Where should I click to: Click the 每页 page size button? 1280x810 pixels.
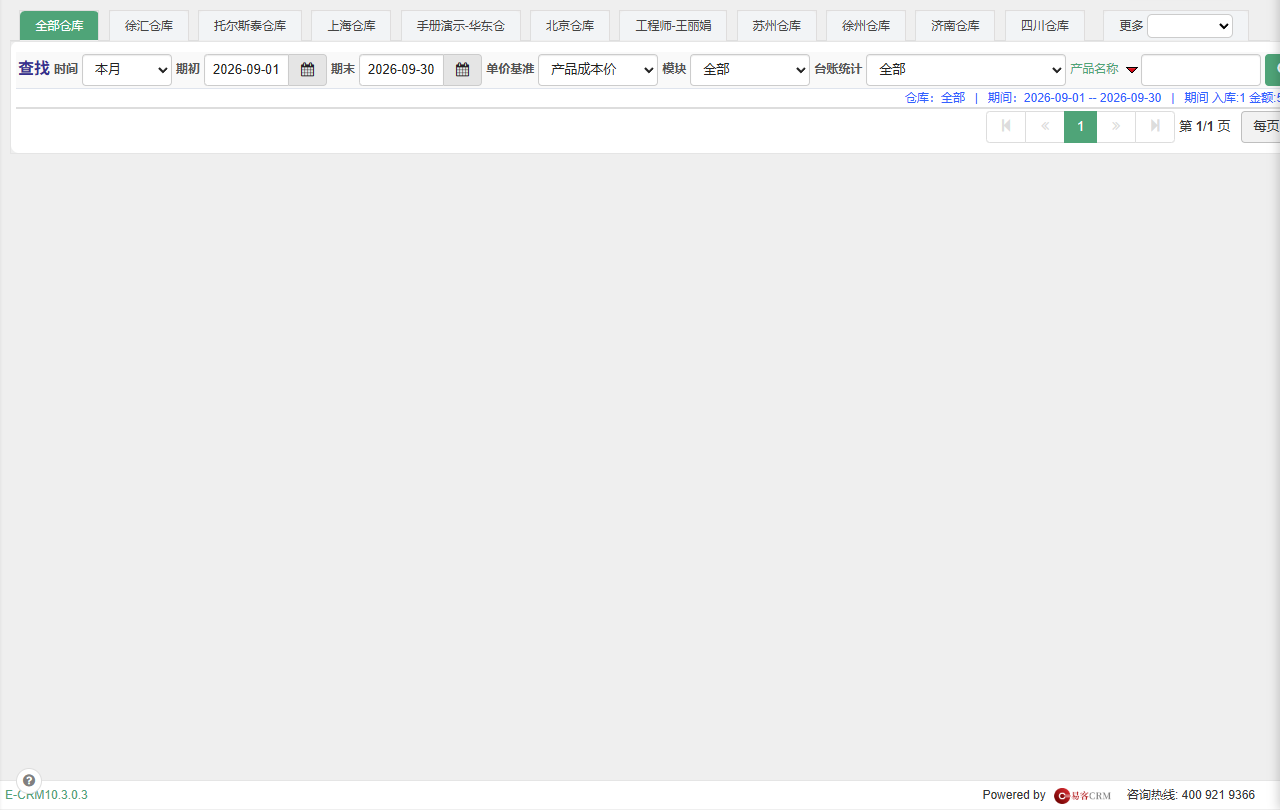1262,127
